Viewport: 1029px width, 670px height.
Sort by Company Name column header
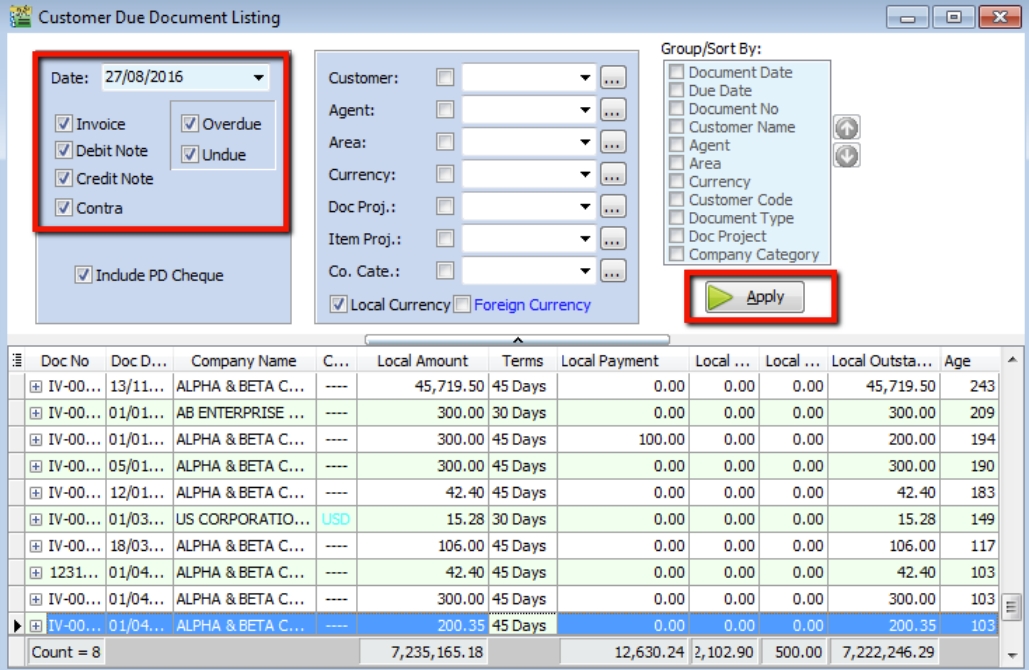(244, 361)
